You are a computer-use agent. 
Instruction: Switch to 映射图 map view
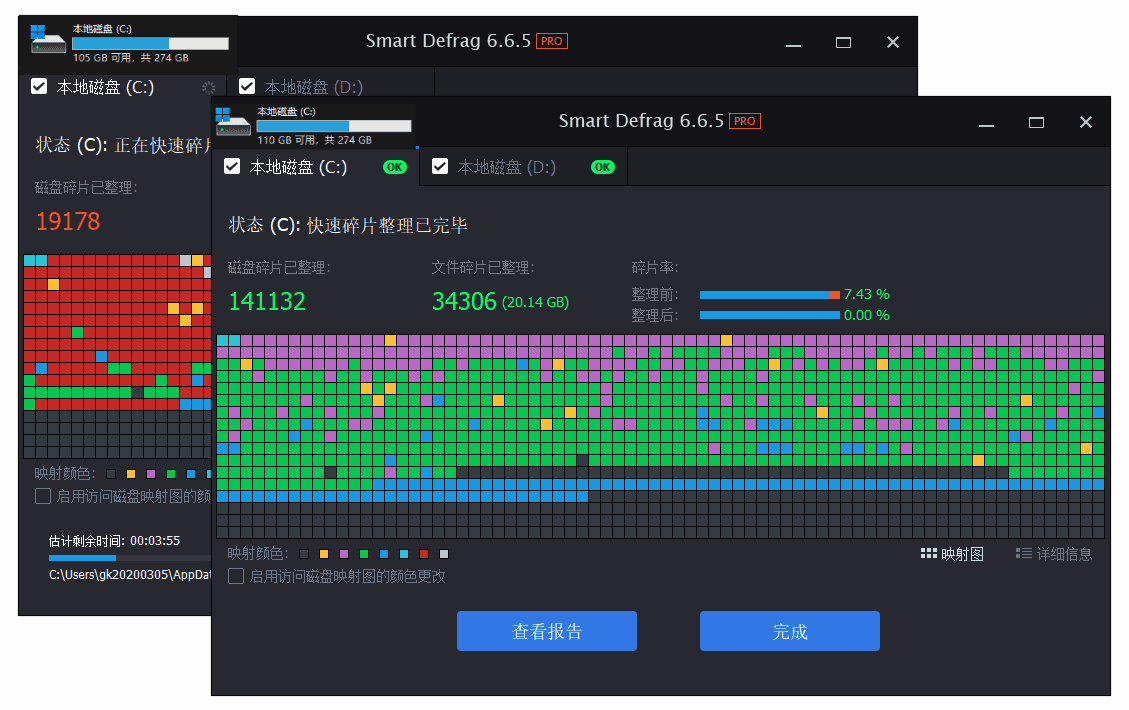pos(952,554)
